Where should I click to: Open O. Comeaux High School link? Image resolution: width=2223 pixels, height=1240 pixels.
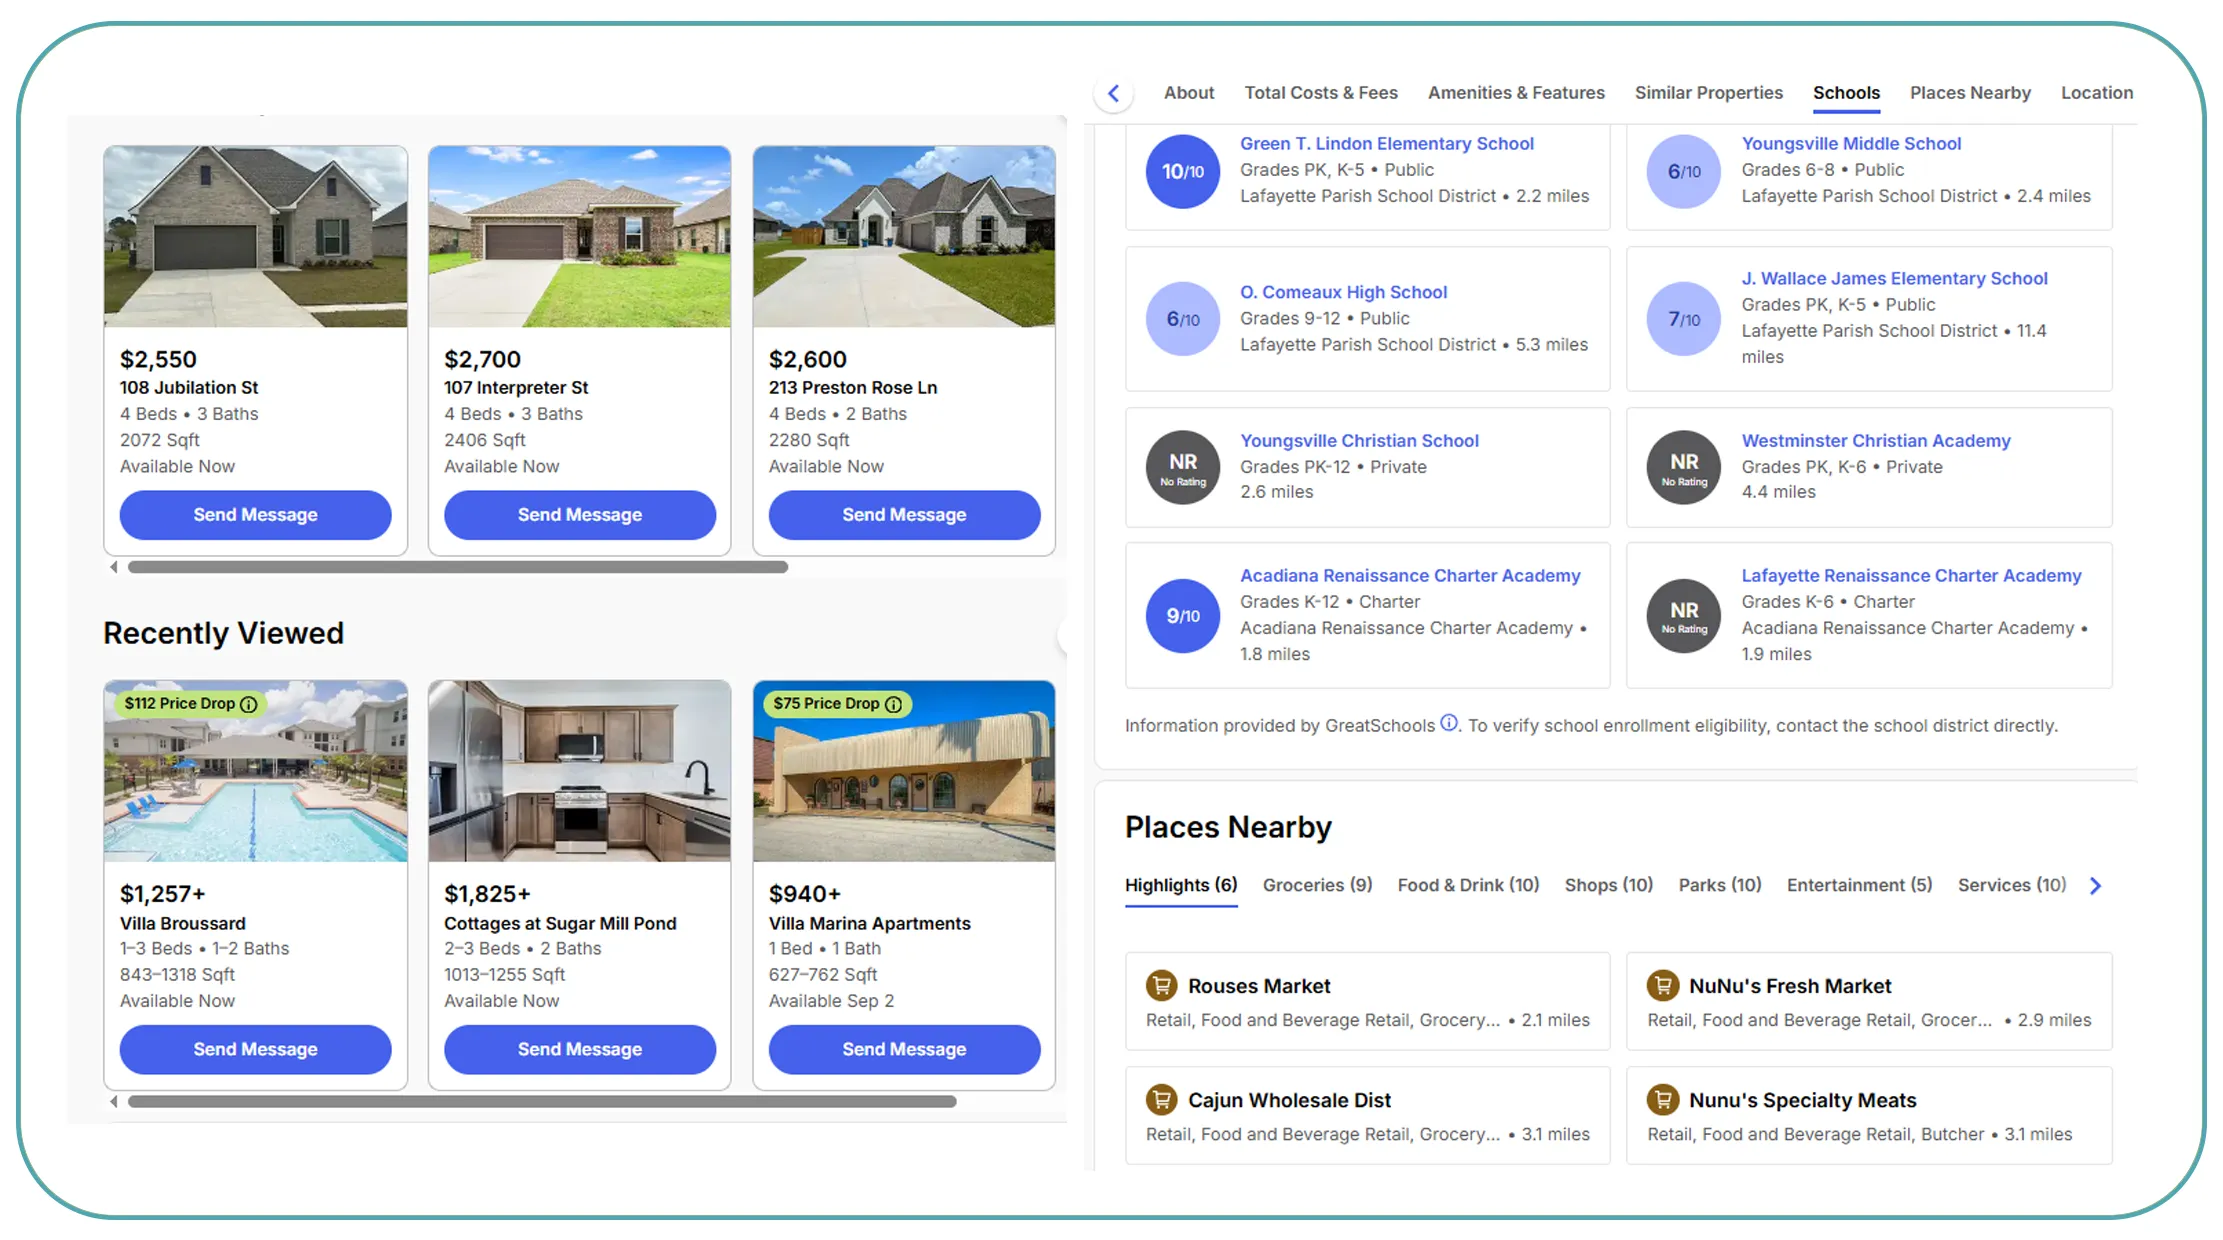(1343, 292)
